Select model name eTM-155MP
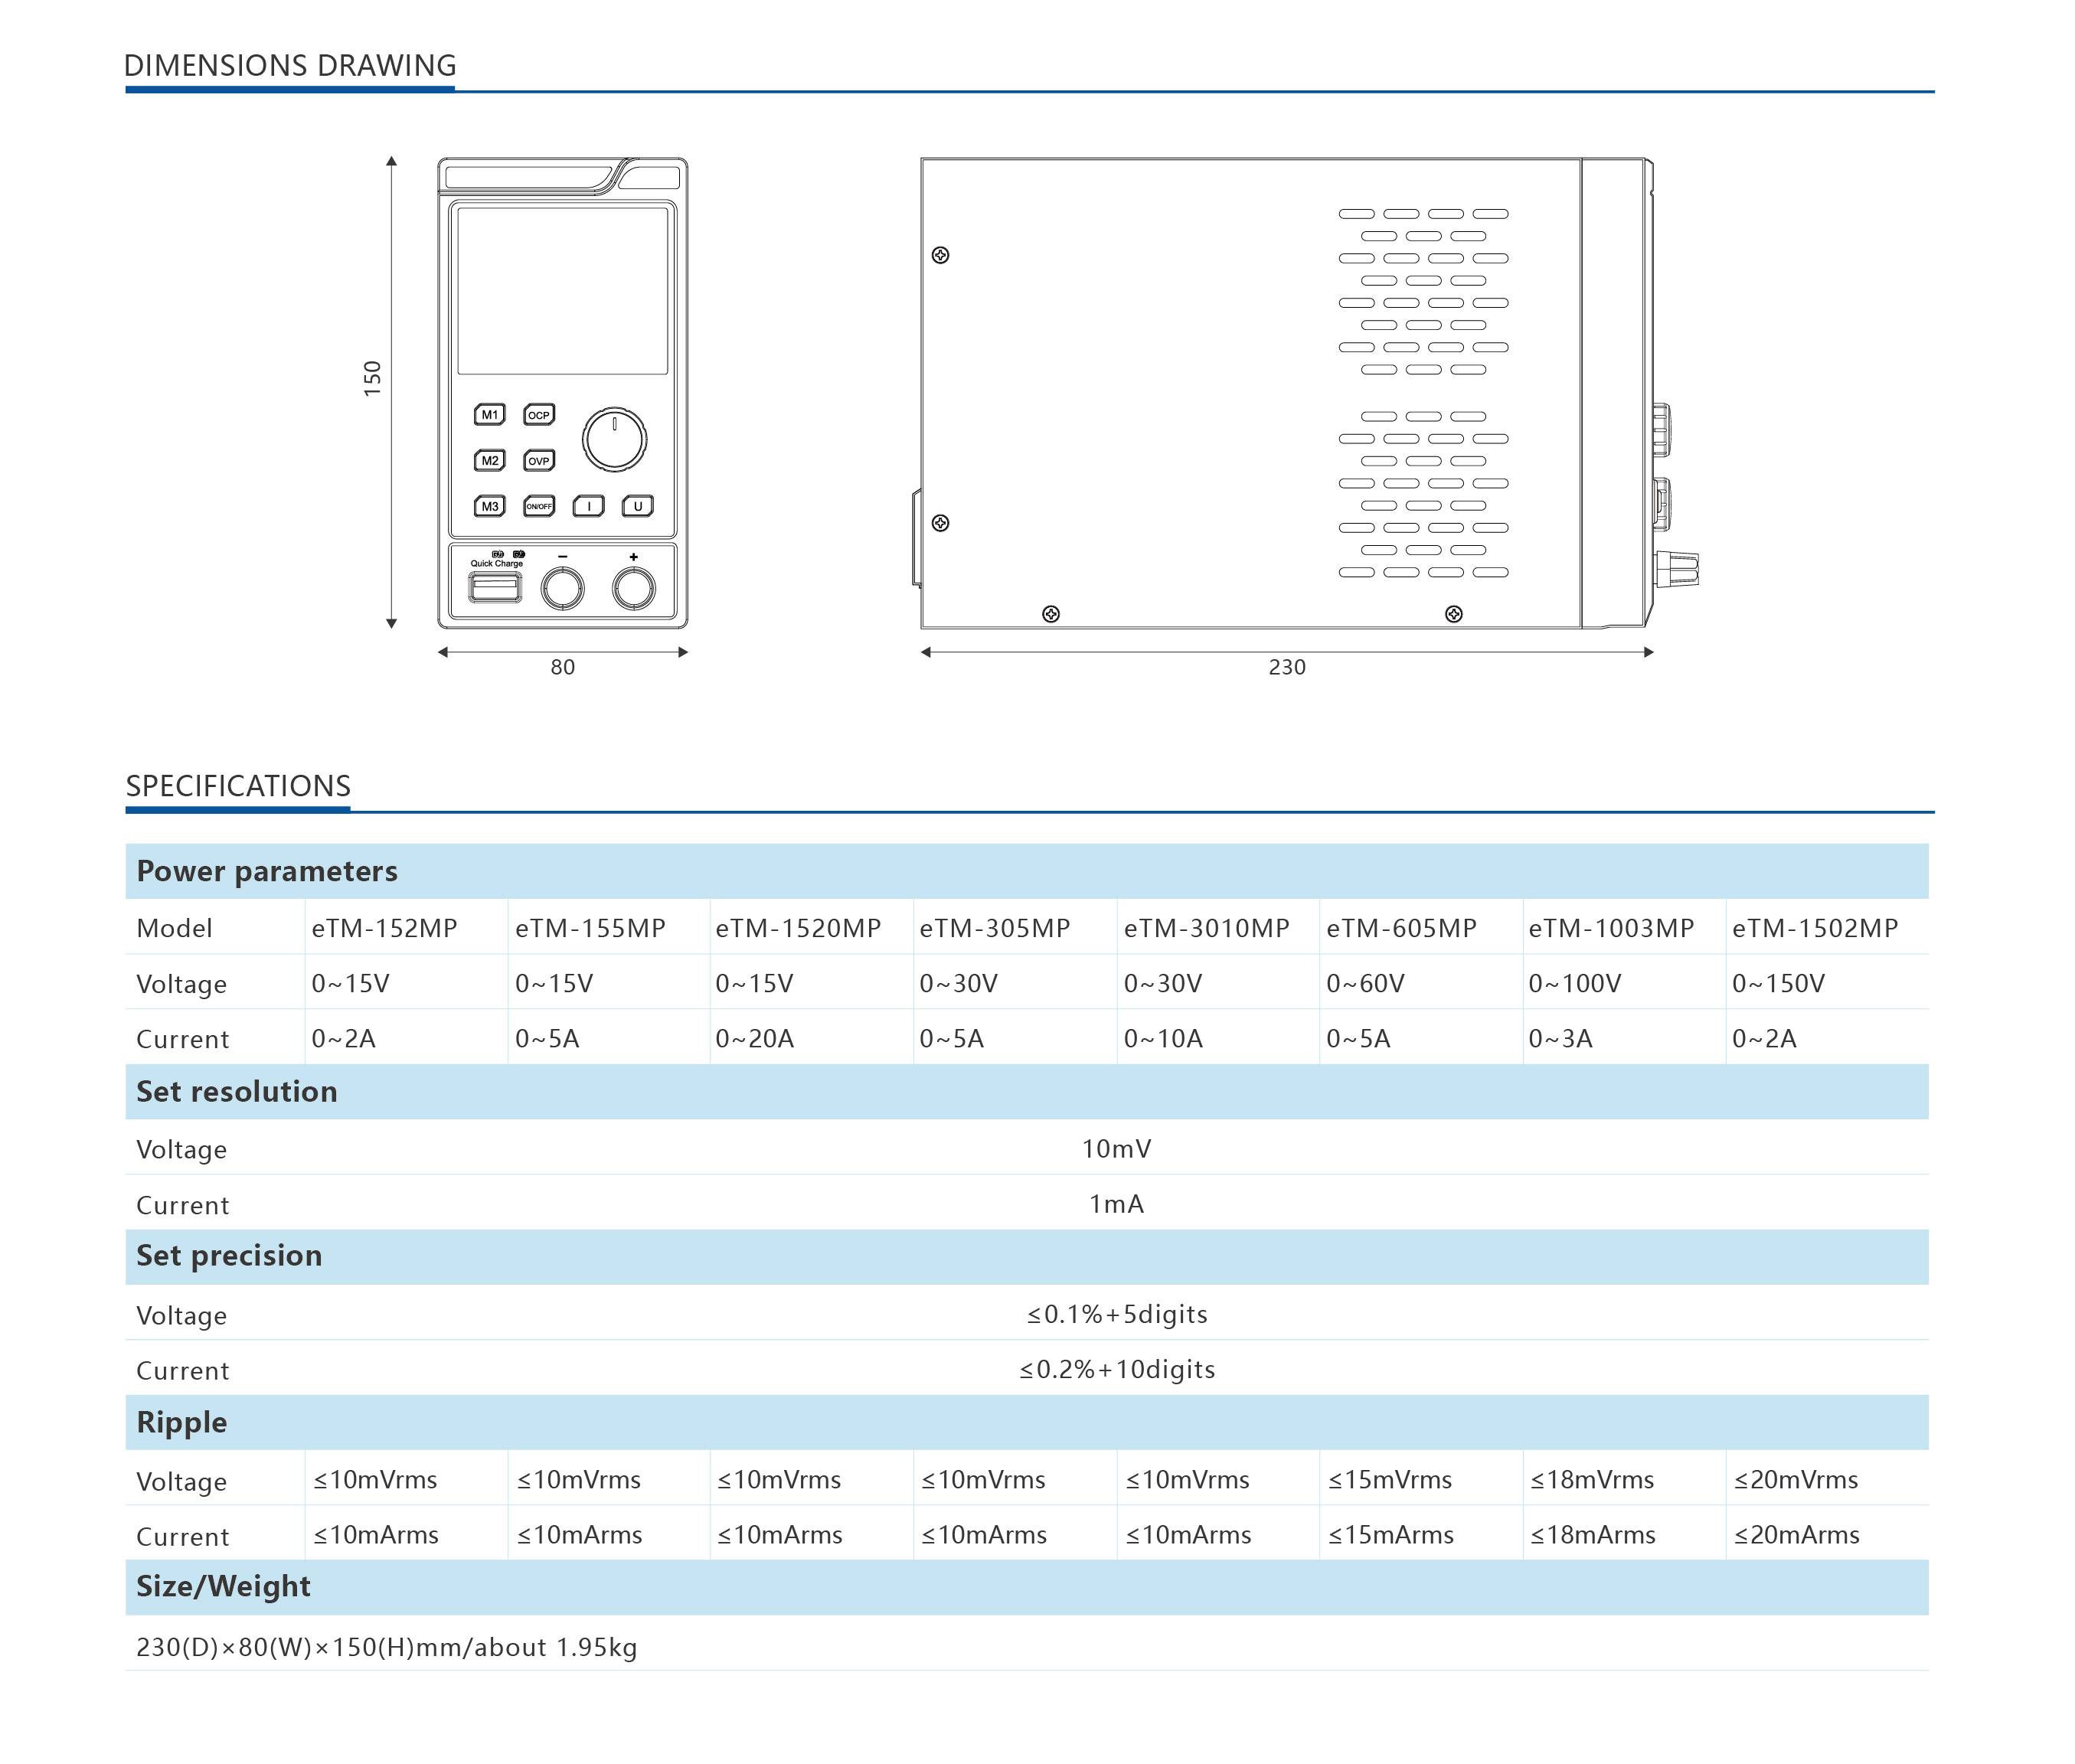The height and width of the screenshot is (1764, 2075). click(x=590, y=928)
